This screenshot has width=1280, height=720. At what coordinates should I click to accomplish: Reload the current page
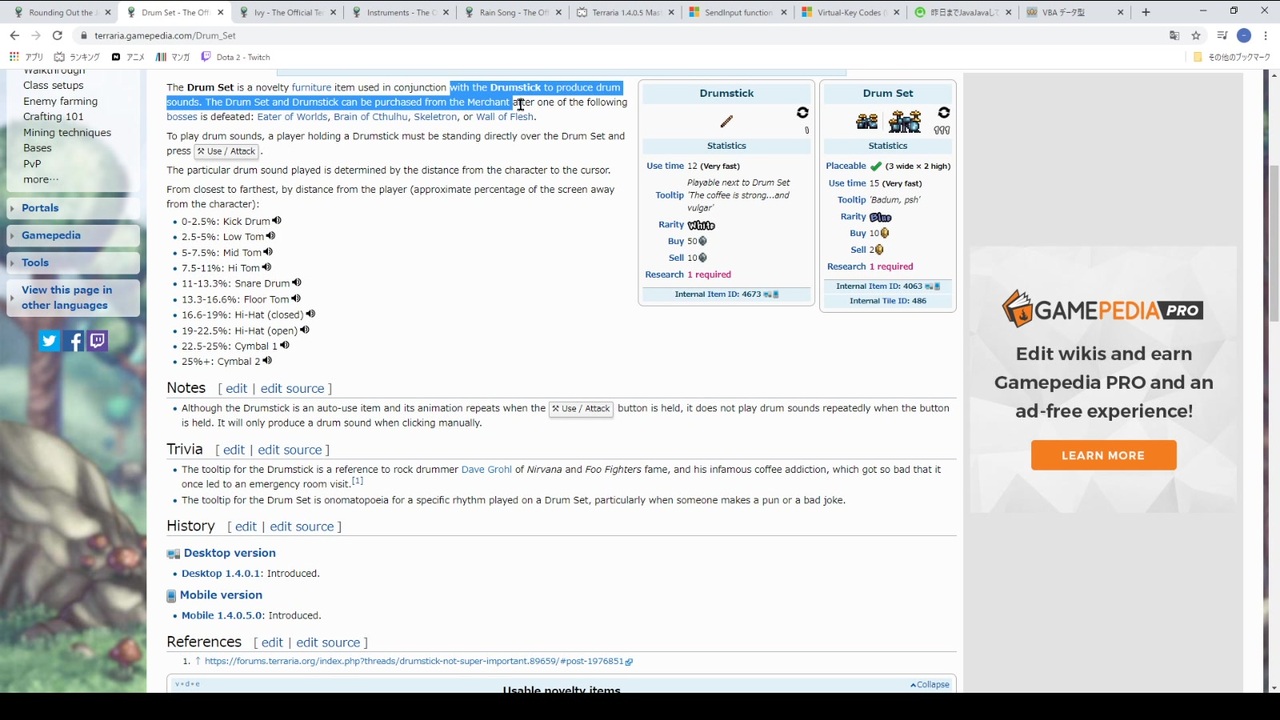57,35
